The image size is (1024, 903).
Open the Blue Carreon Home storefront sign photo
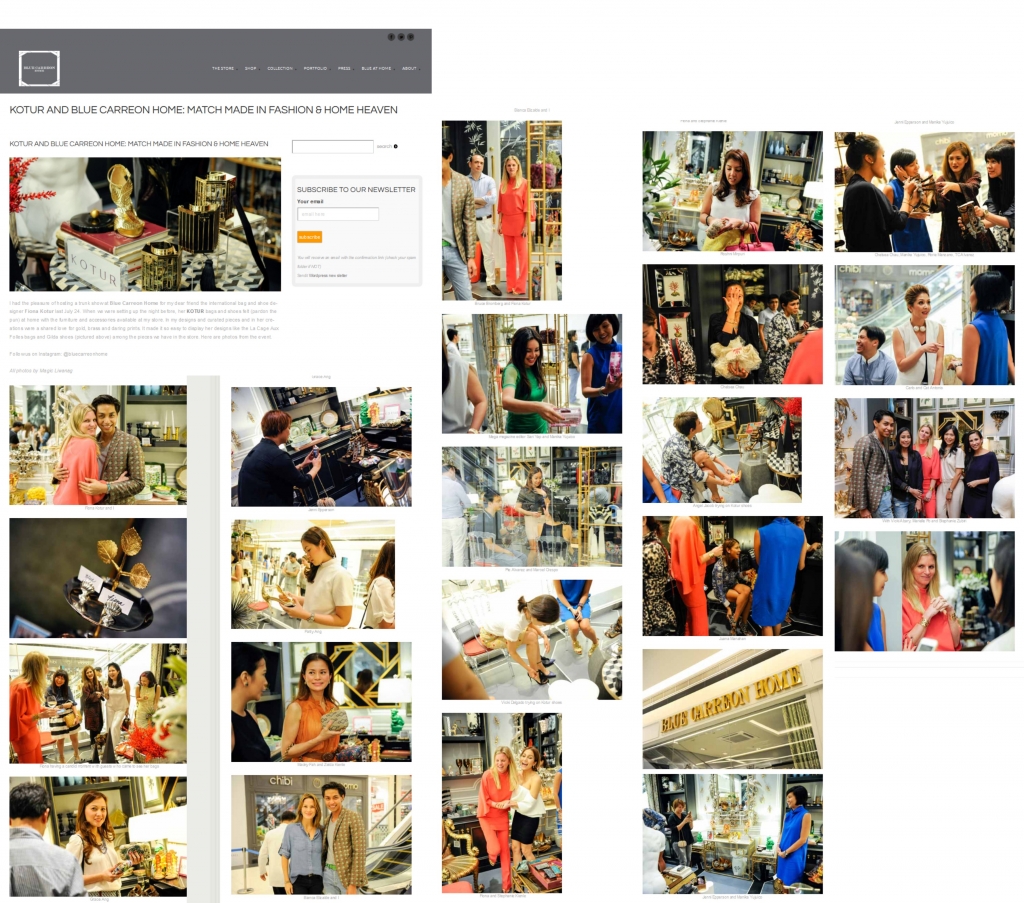click(733, 709)
